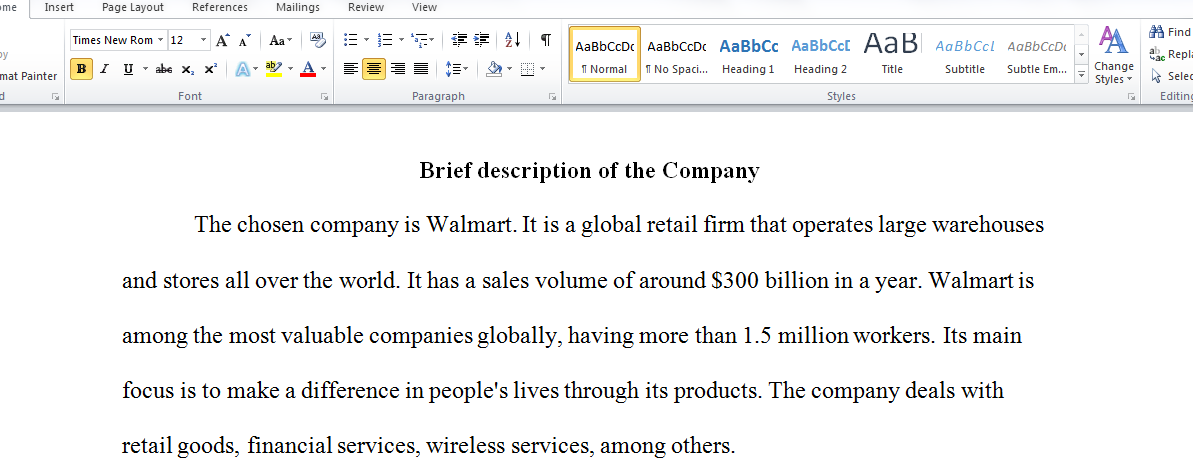The width and height of the screenshot is (1193, 476).
Task: Toggle Bold formatting
Action: point(81,69)
